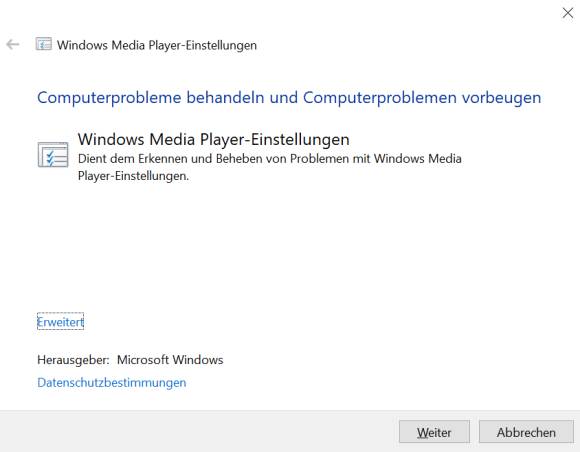Click the word Problemen in the description

click(x=319, y=159)
